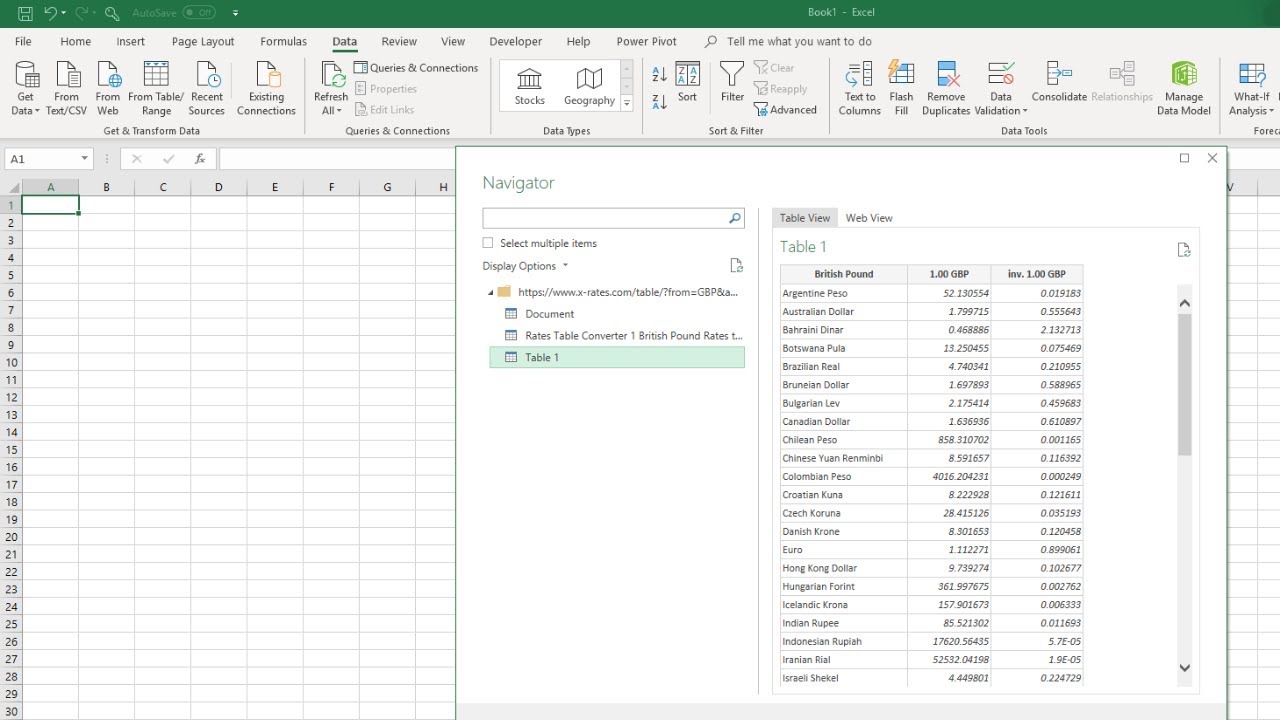Click the Queries & Connections button
1280x720 pixels.
(416, 68)
